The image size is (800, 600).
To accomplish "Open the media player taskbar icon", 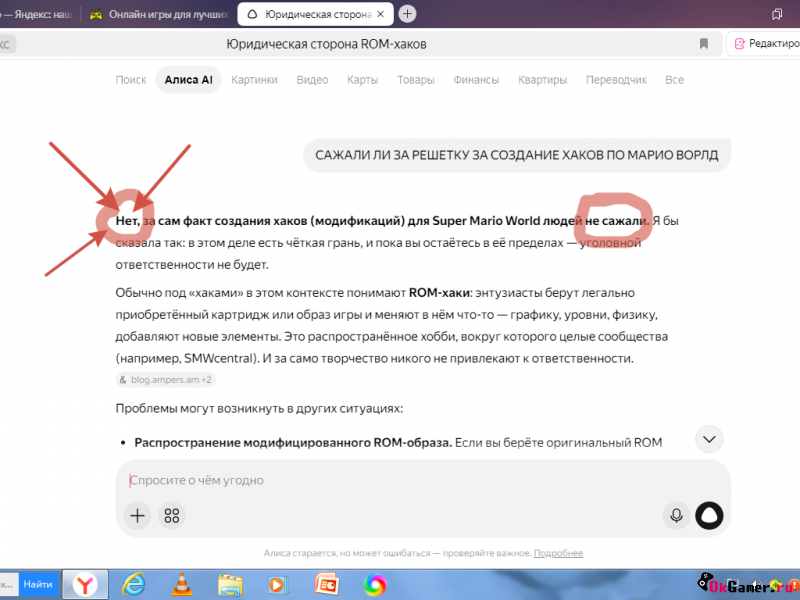I will (278, 585).
